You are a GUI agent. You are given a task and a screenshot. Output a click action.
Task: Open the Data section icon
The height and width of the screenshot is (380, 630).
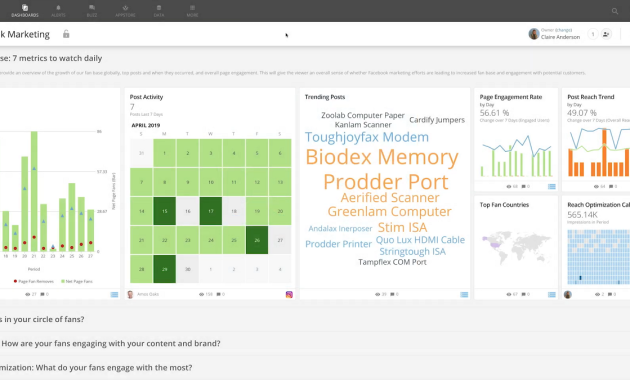(159, 10)
